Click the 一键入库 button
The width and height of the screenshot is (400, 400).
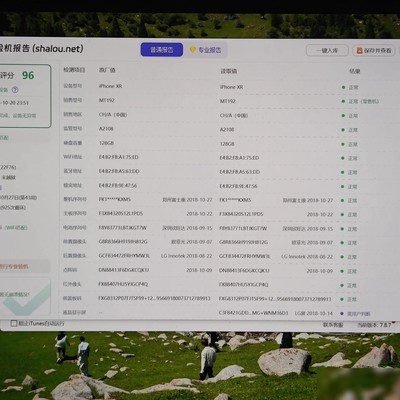point(327,50)
